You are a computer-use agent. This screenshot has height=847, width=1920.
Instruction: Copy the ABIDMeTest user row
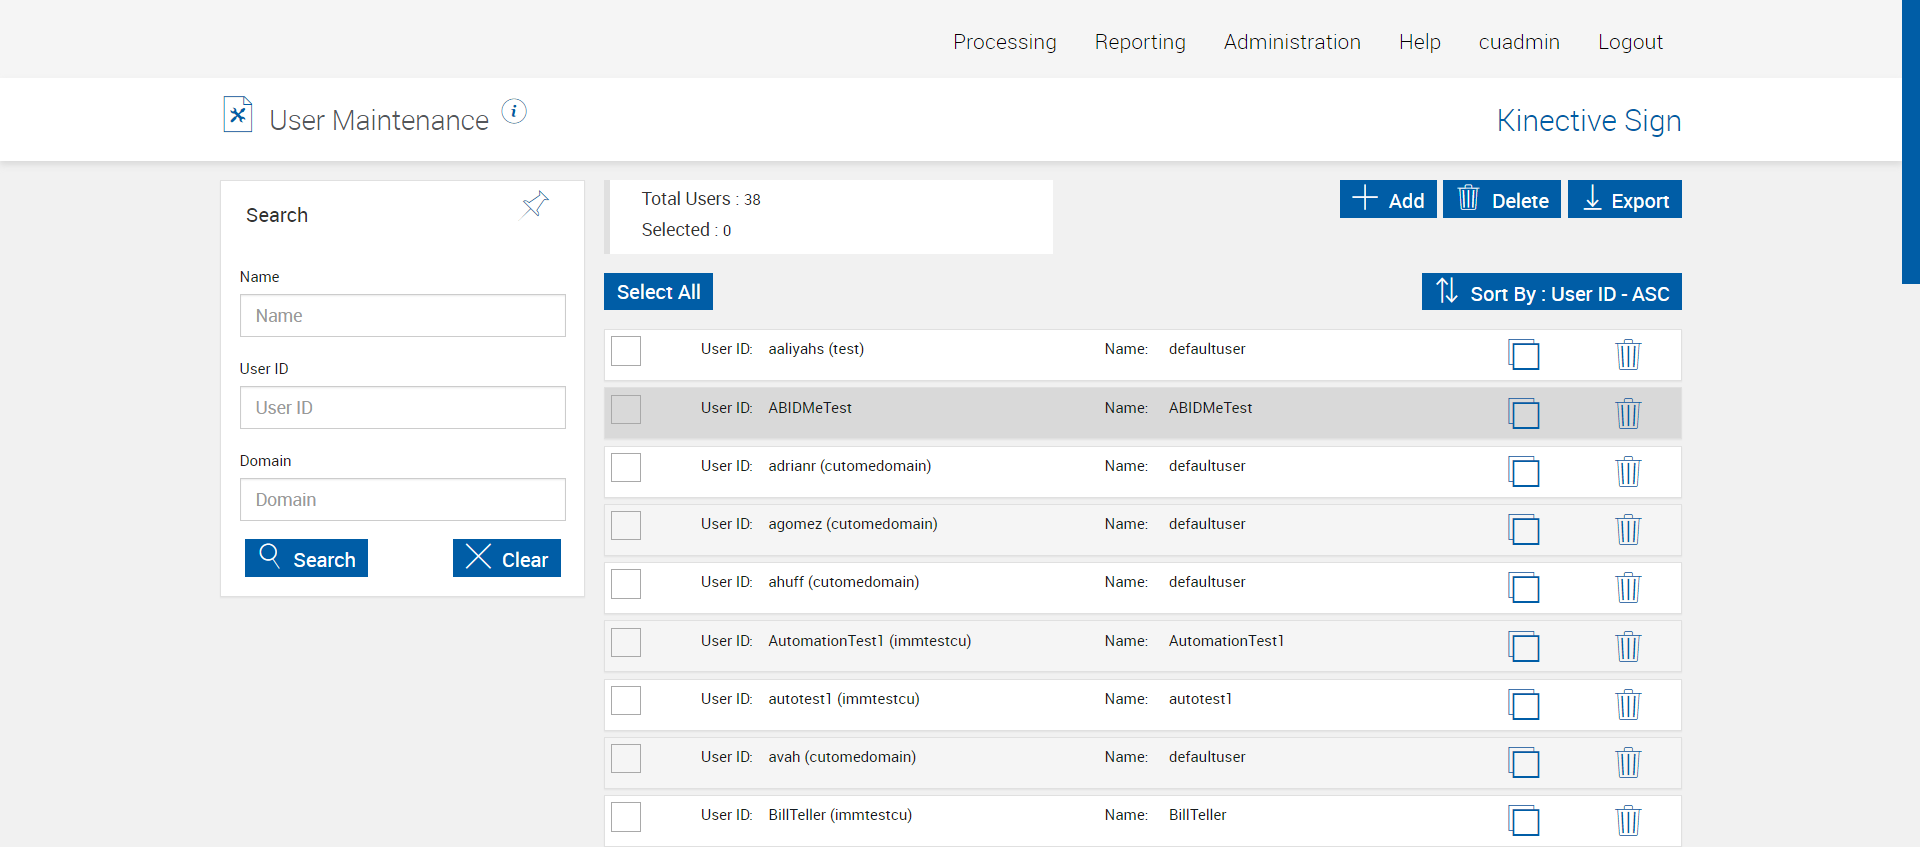click(1524, 413)
